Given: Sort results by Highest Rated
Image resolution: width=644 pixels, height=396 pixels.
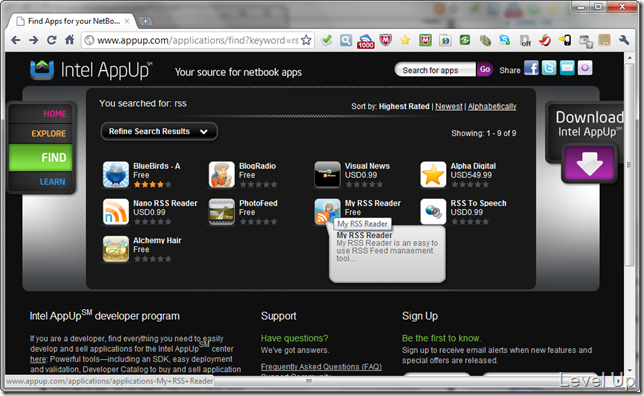Looking at the screenshot, I should point(404,106).
